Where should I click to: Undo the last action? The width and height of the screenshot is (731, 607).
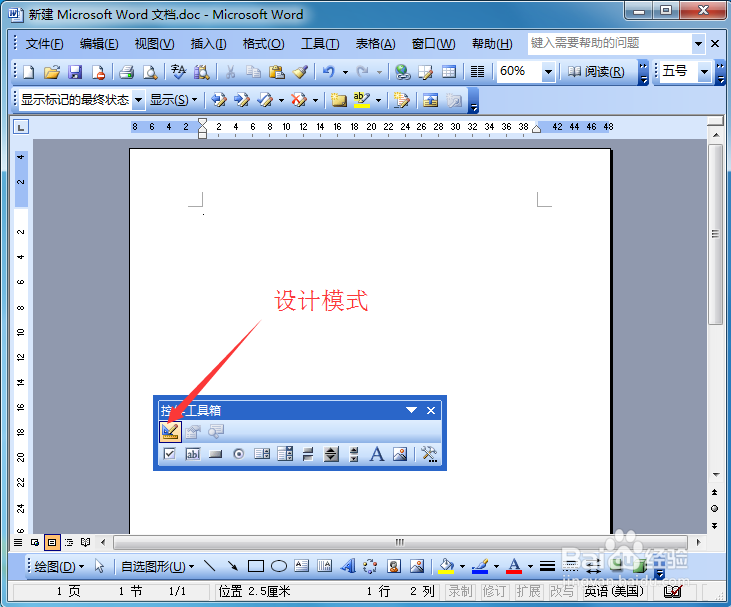coord(329,72)
